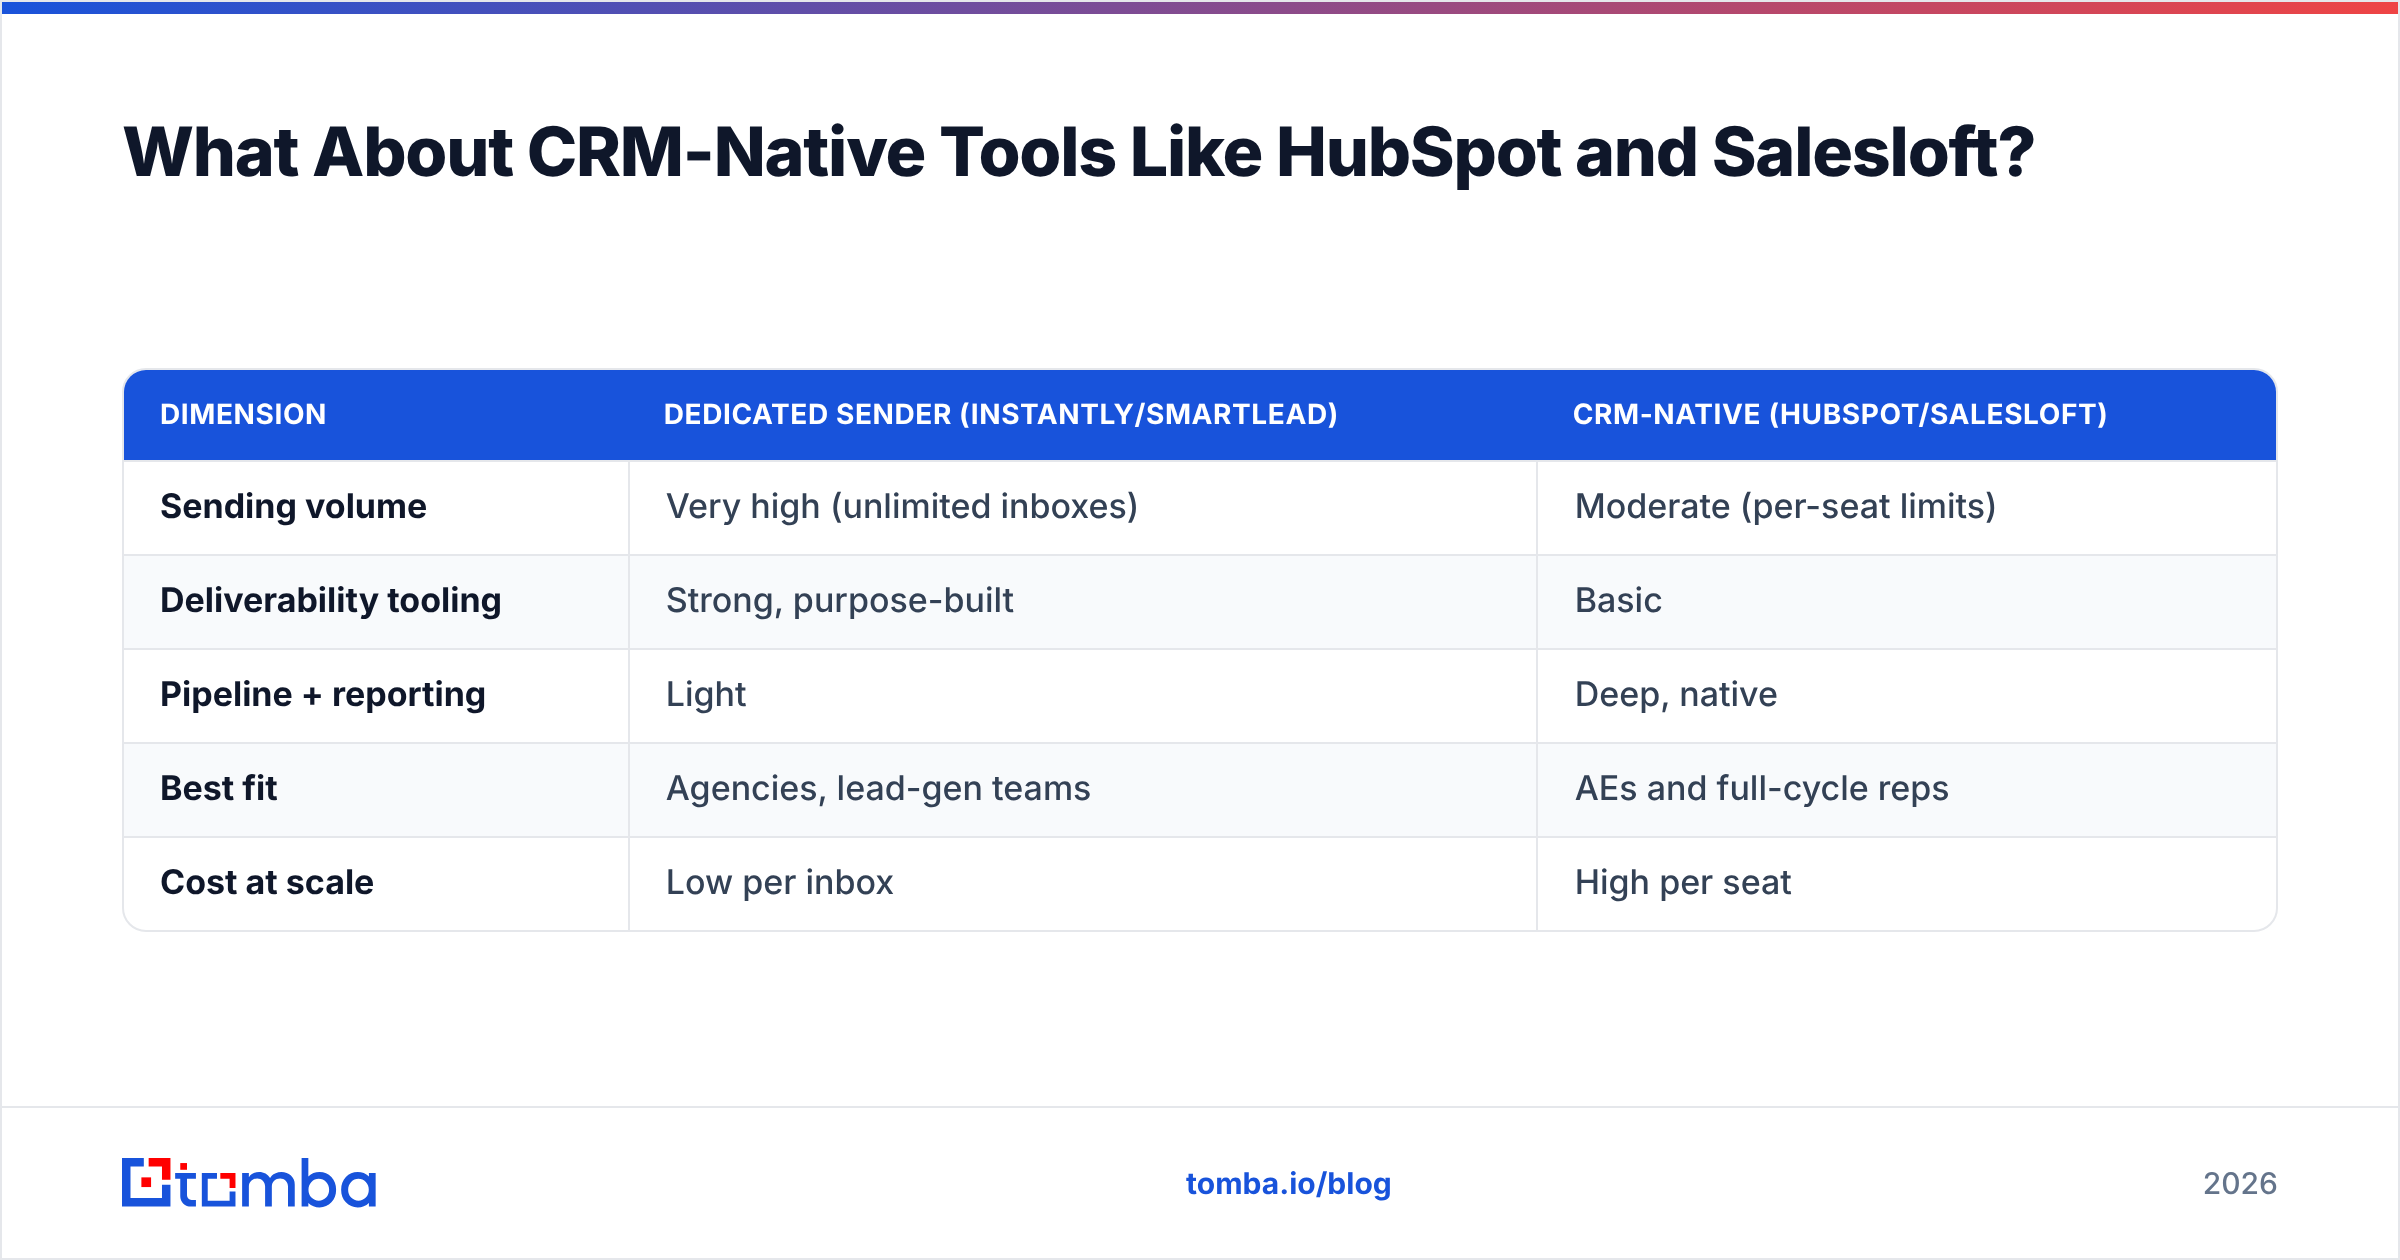Select the Pipeline + reporting row label
Image resolution: width=2400 pixels, height=1260 pixels.
click(x=323, y=694)
